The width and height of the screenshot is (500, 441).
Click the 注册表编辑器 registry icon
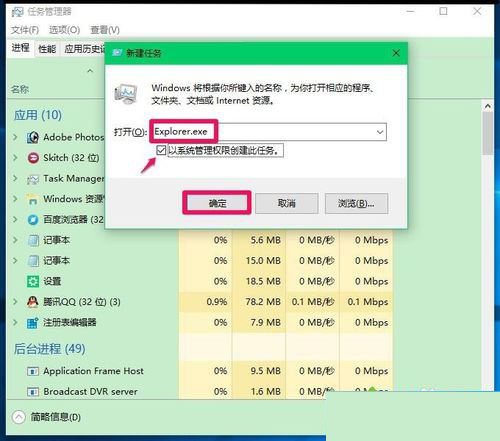coord(33,323)
